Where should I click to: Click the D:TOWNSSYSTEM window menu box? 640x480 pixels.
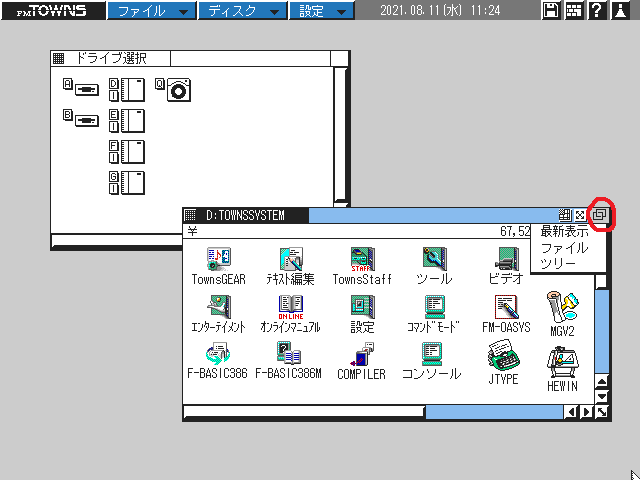coord(190,215)
